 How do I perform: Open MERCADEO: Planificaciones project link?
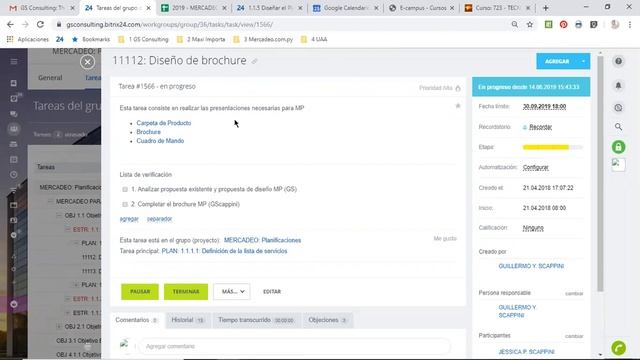pyautogui.click(x=262, y=240)
